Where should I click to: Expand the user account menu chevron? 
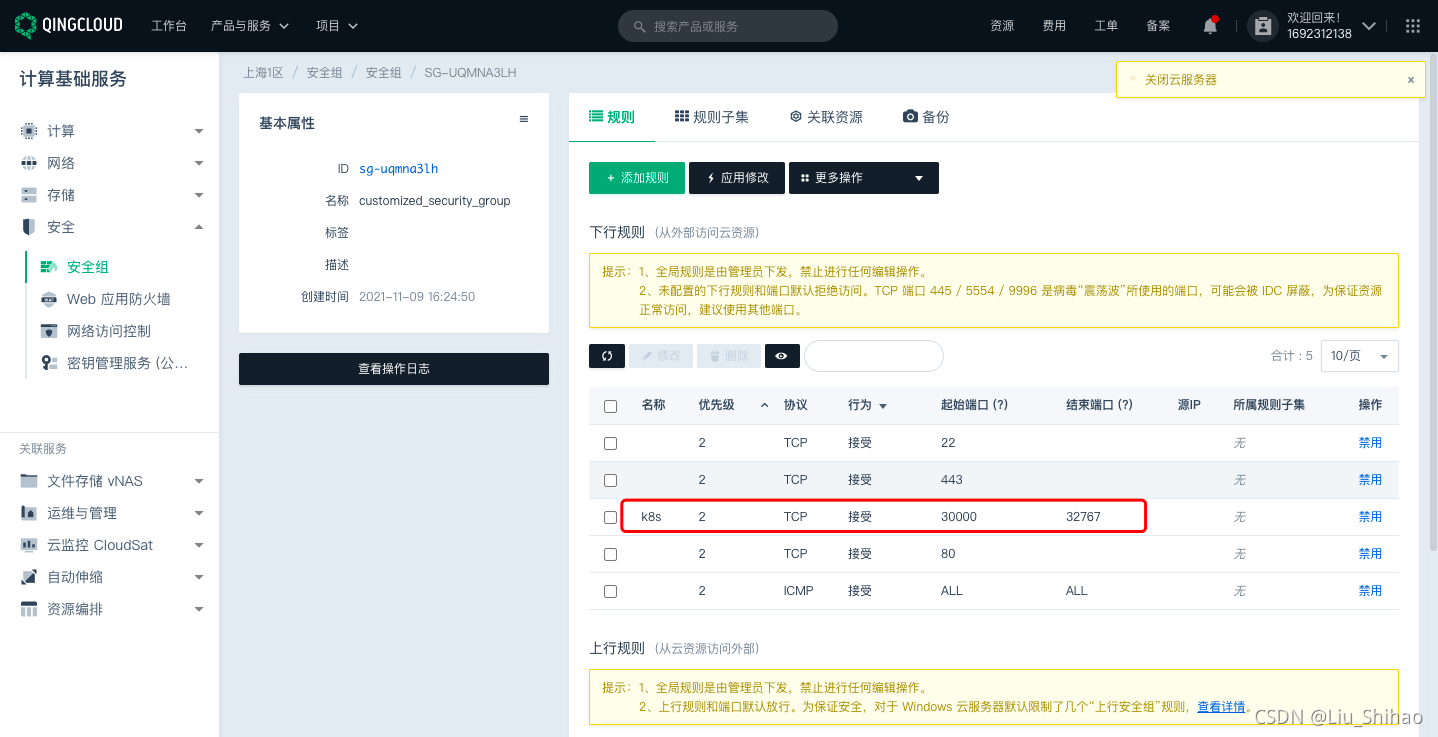tap(1369, 26)
